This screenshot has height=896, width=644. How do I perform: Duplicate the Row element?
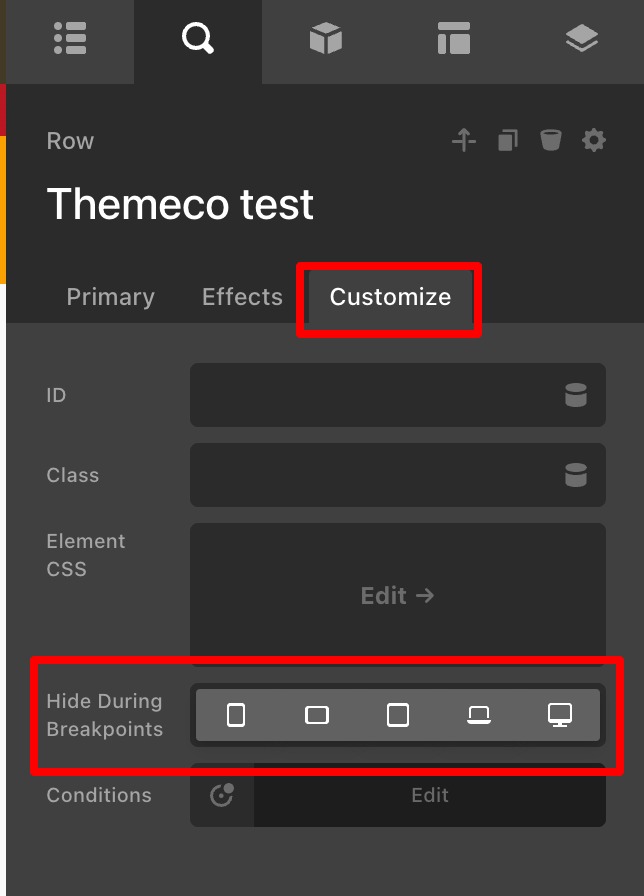(x=507, y=140)
